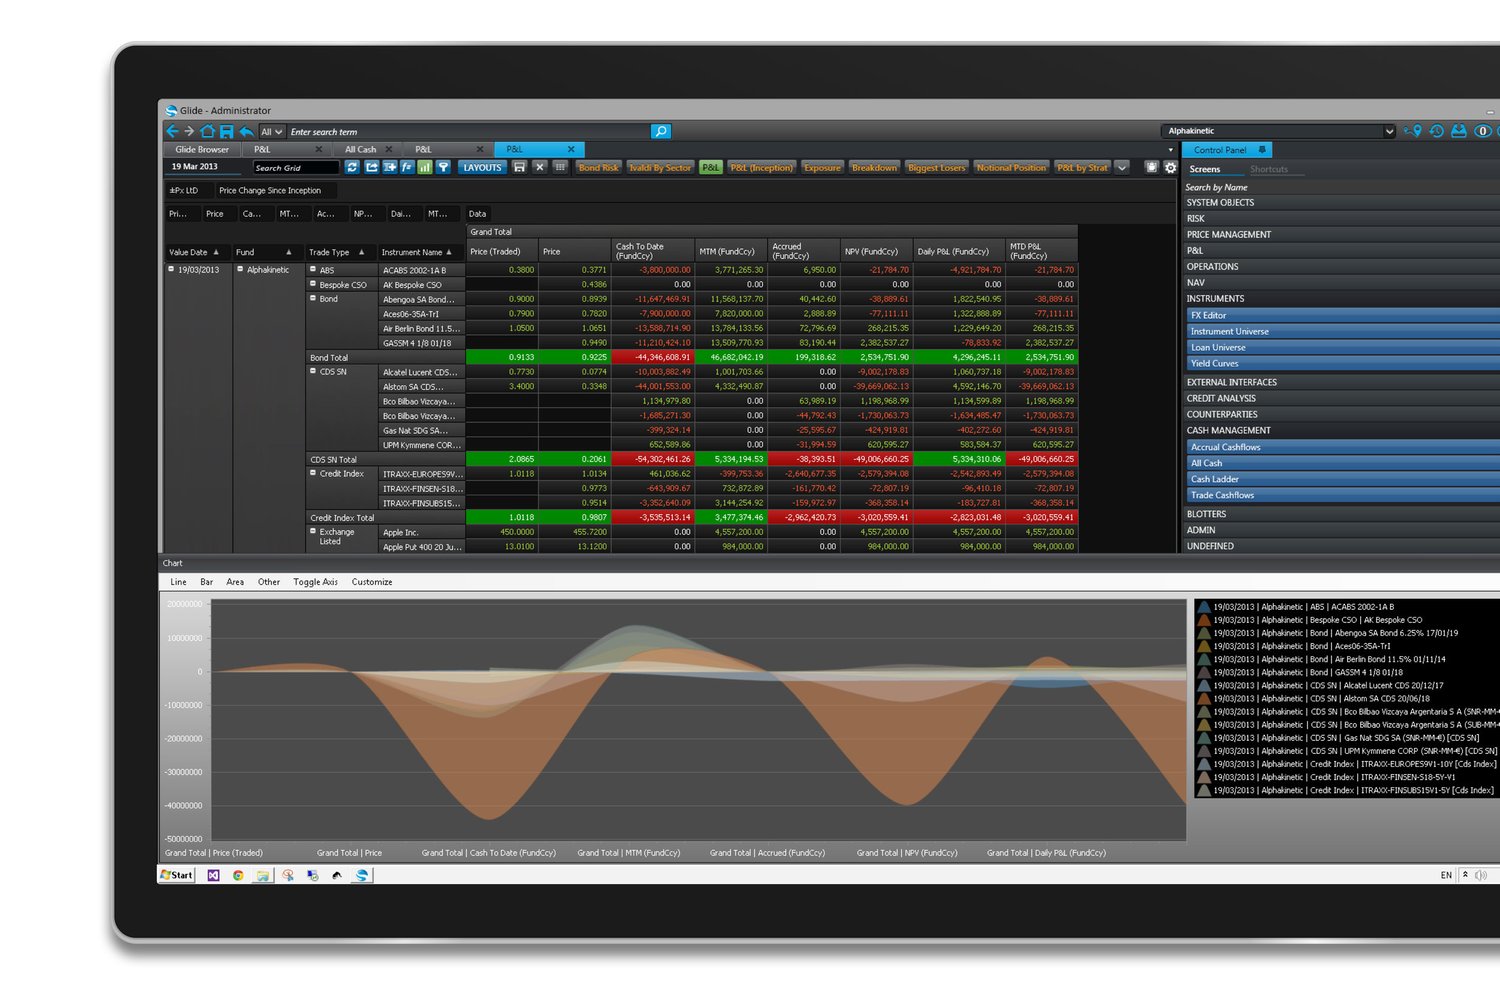
Task: Switch to the Glide Browser tab
Action: [x=202, y=150]
